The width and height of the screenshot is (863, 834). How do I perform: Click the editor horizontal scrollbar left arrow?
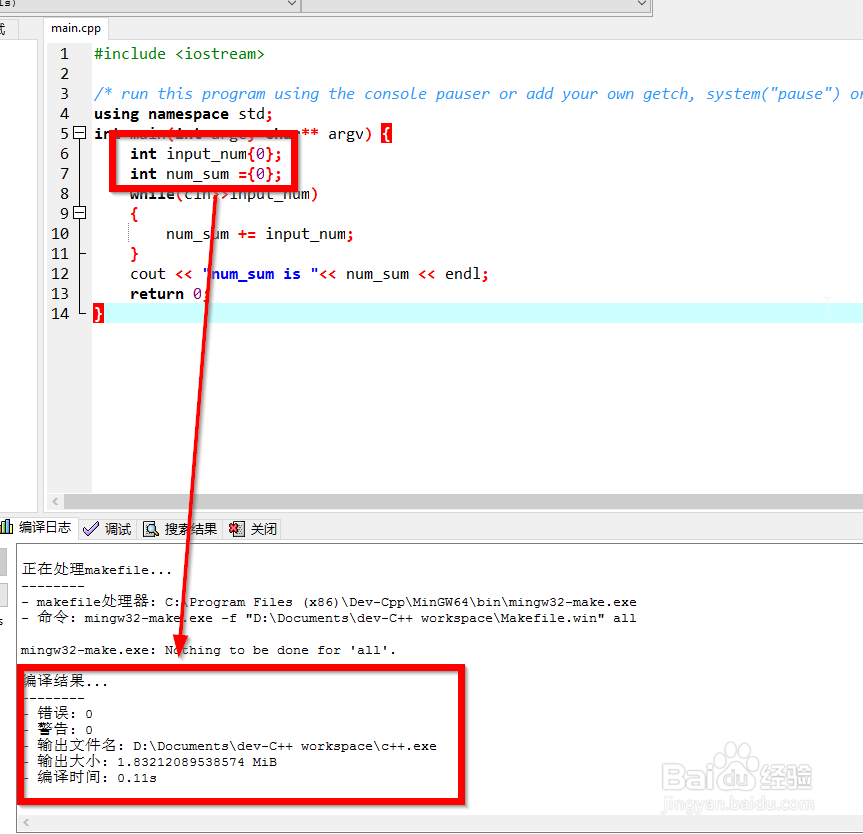[x=55, y=499]
